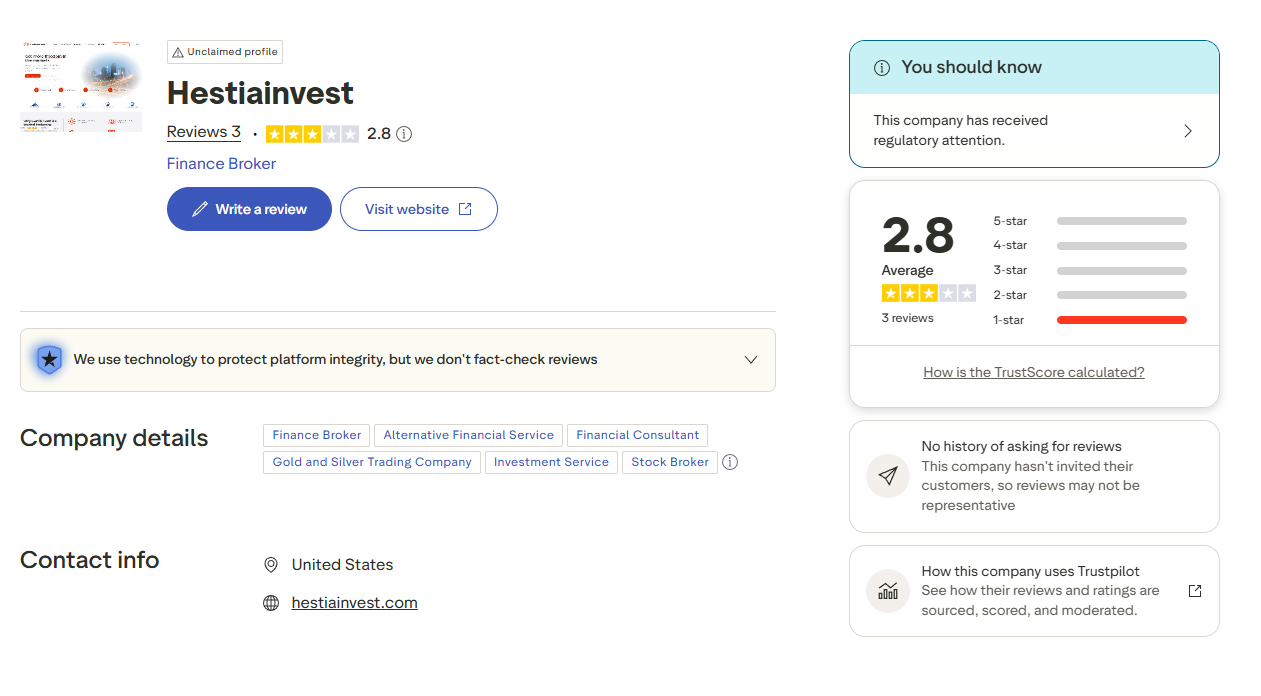
Task: Filter reviews by the 3-star bar
Action: [x=1090, y=270]
